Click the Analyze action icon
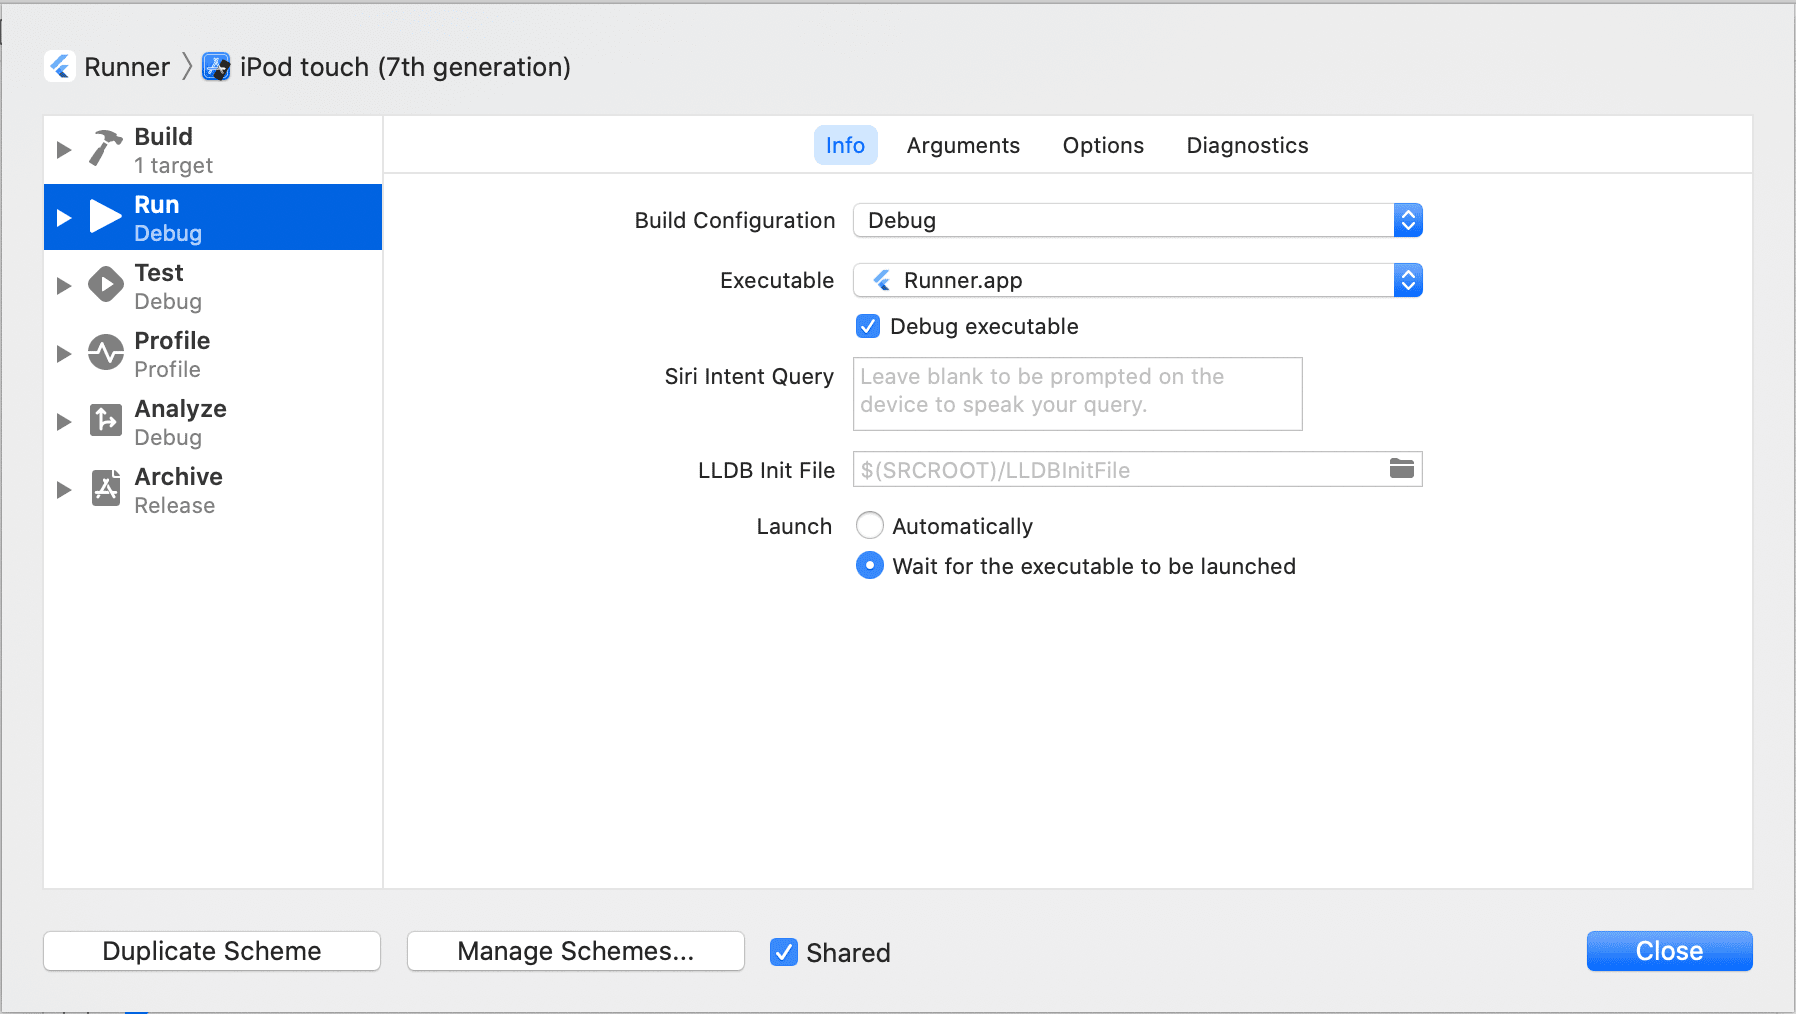The width and height of the screenshot is (1796, 1014). click(105, 421)
